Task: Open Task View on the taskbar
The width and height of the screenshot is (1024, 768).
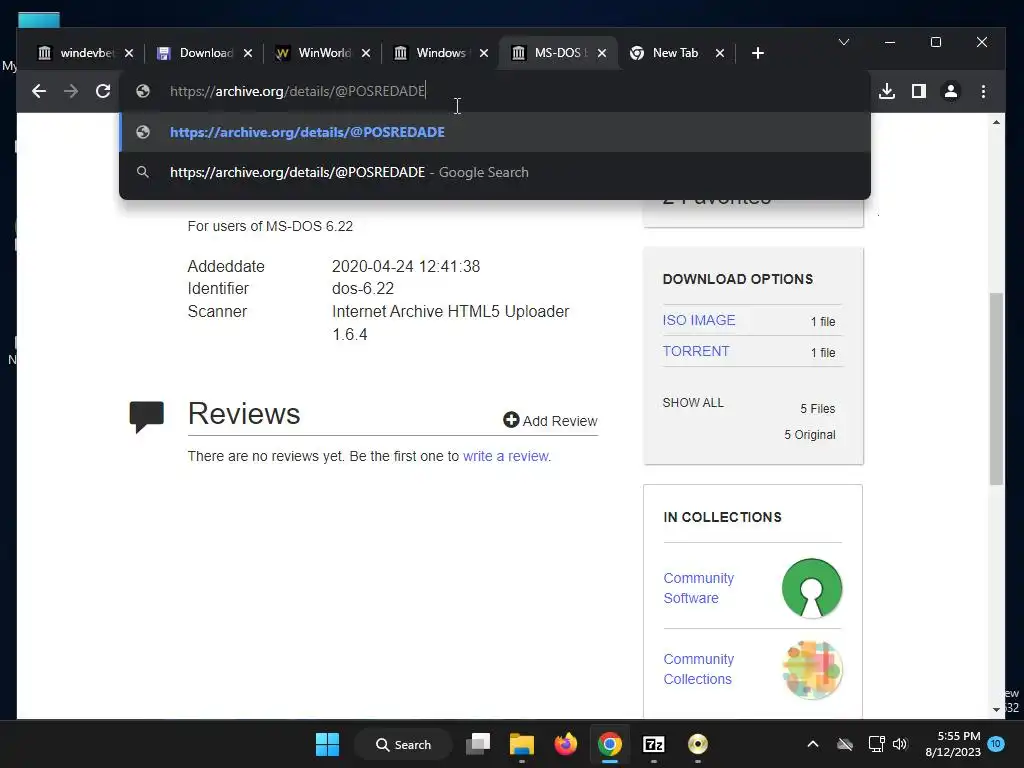Action: [x=478, y=744]
